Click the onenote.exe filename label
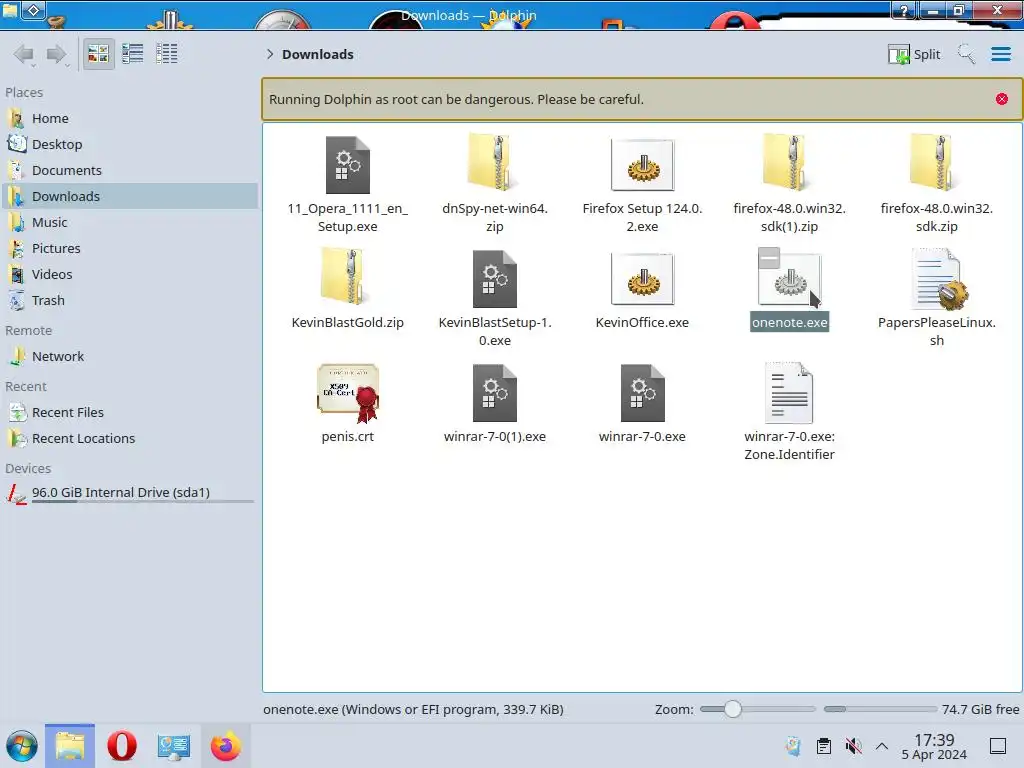The width and height of the screenshot is (1024, 768). click(x=790, y=323)
